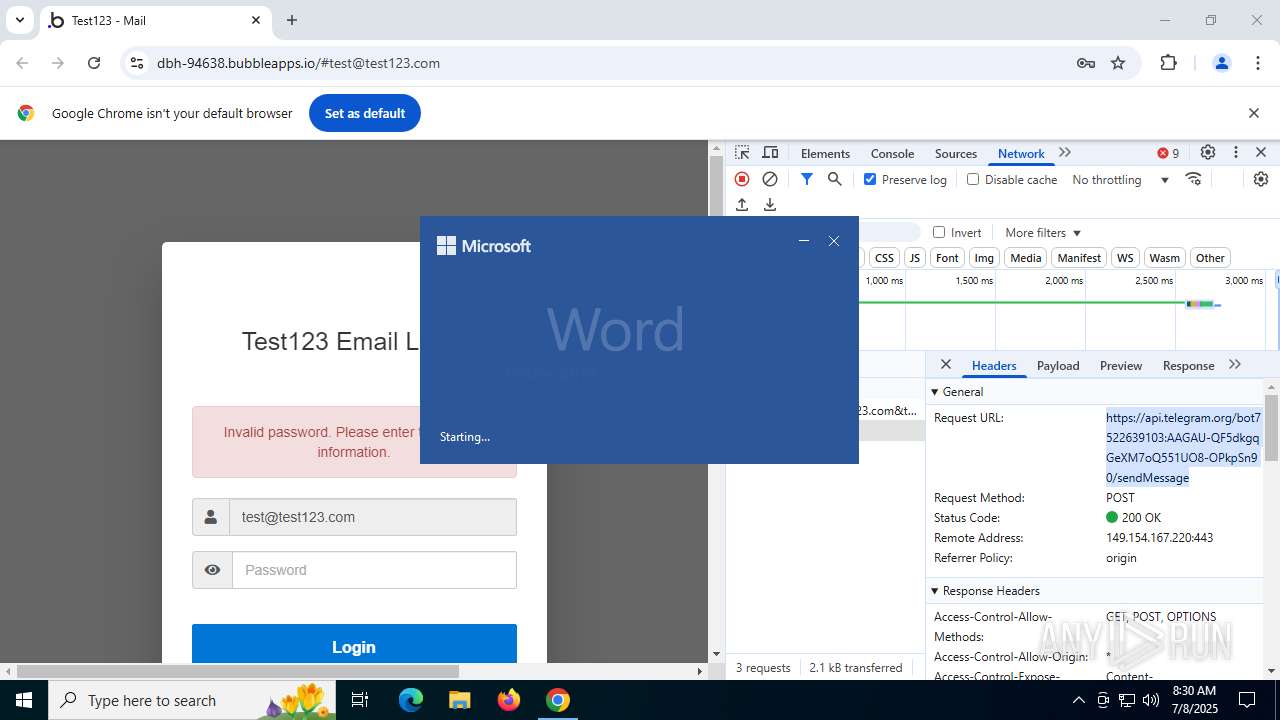Open the Chrome profile avatar
The height and width of the screenshot is (720, 1280).
(1221, 63)
